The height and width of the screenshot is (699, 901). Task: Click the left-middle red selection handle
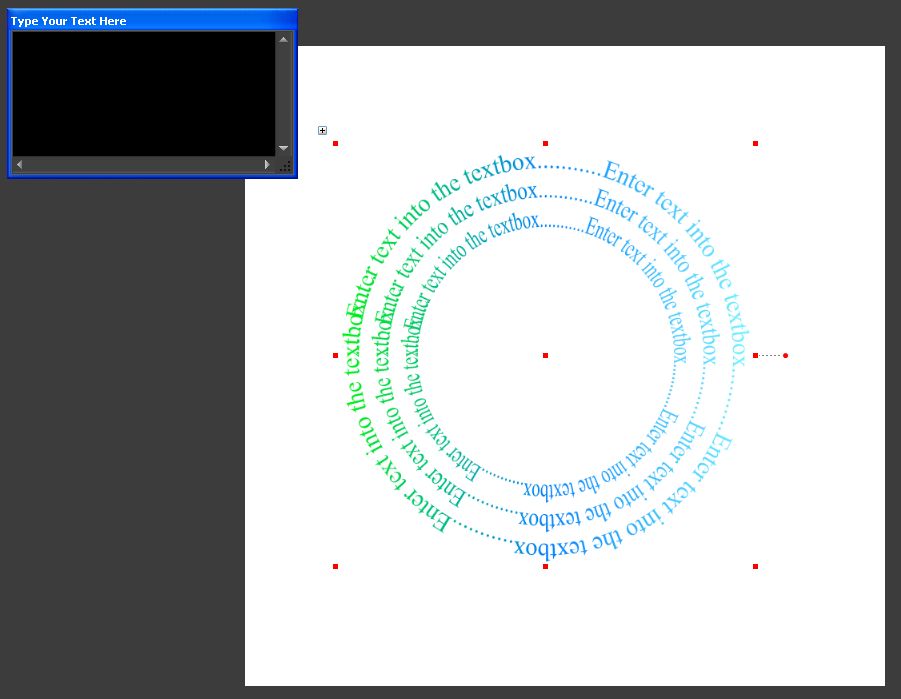click(x=335, y=355)
